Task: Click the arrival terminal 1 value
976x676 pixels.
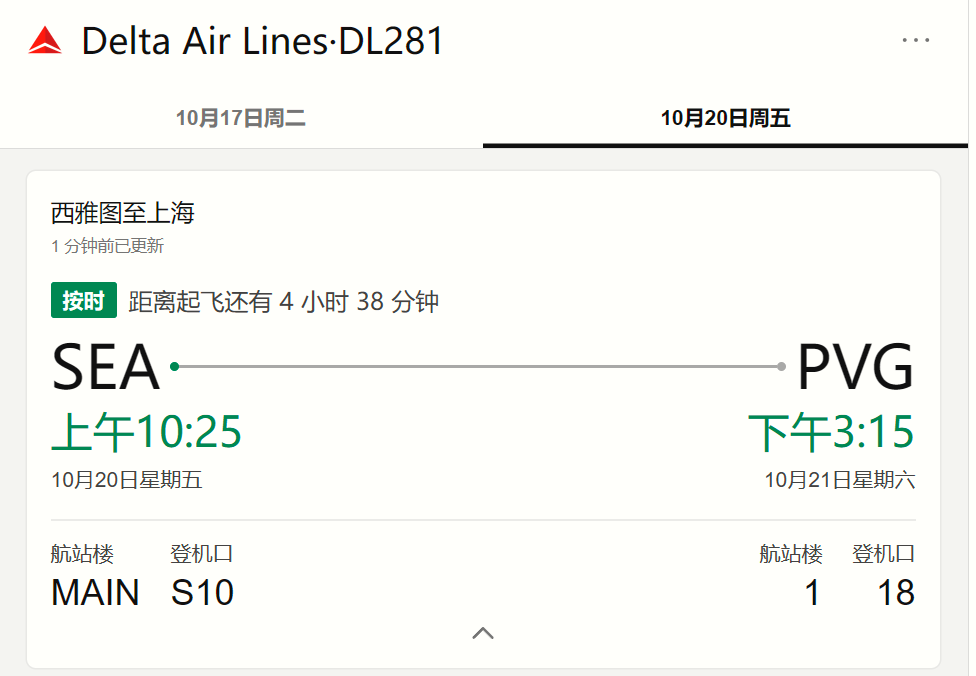Action: point(812,592)
